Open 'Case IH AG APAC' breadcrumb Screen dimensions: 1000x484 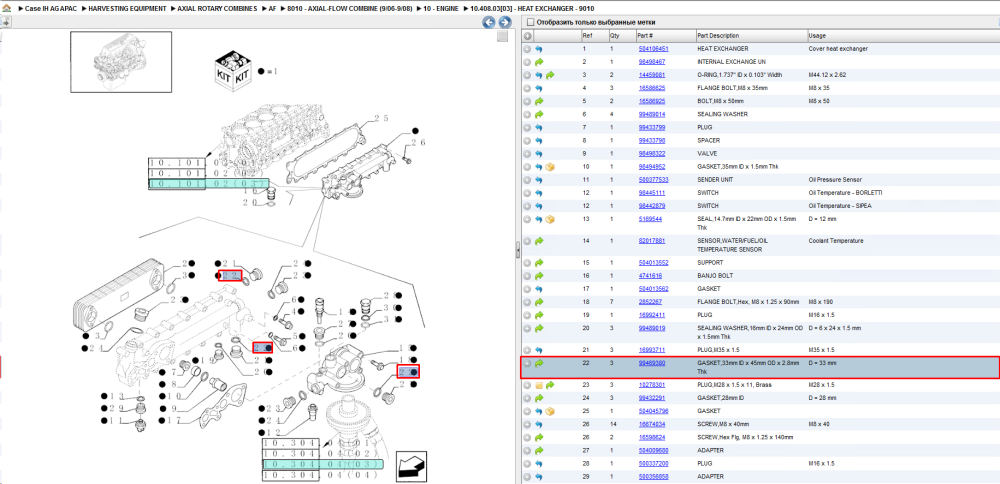(x=51, y=9)
